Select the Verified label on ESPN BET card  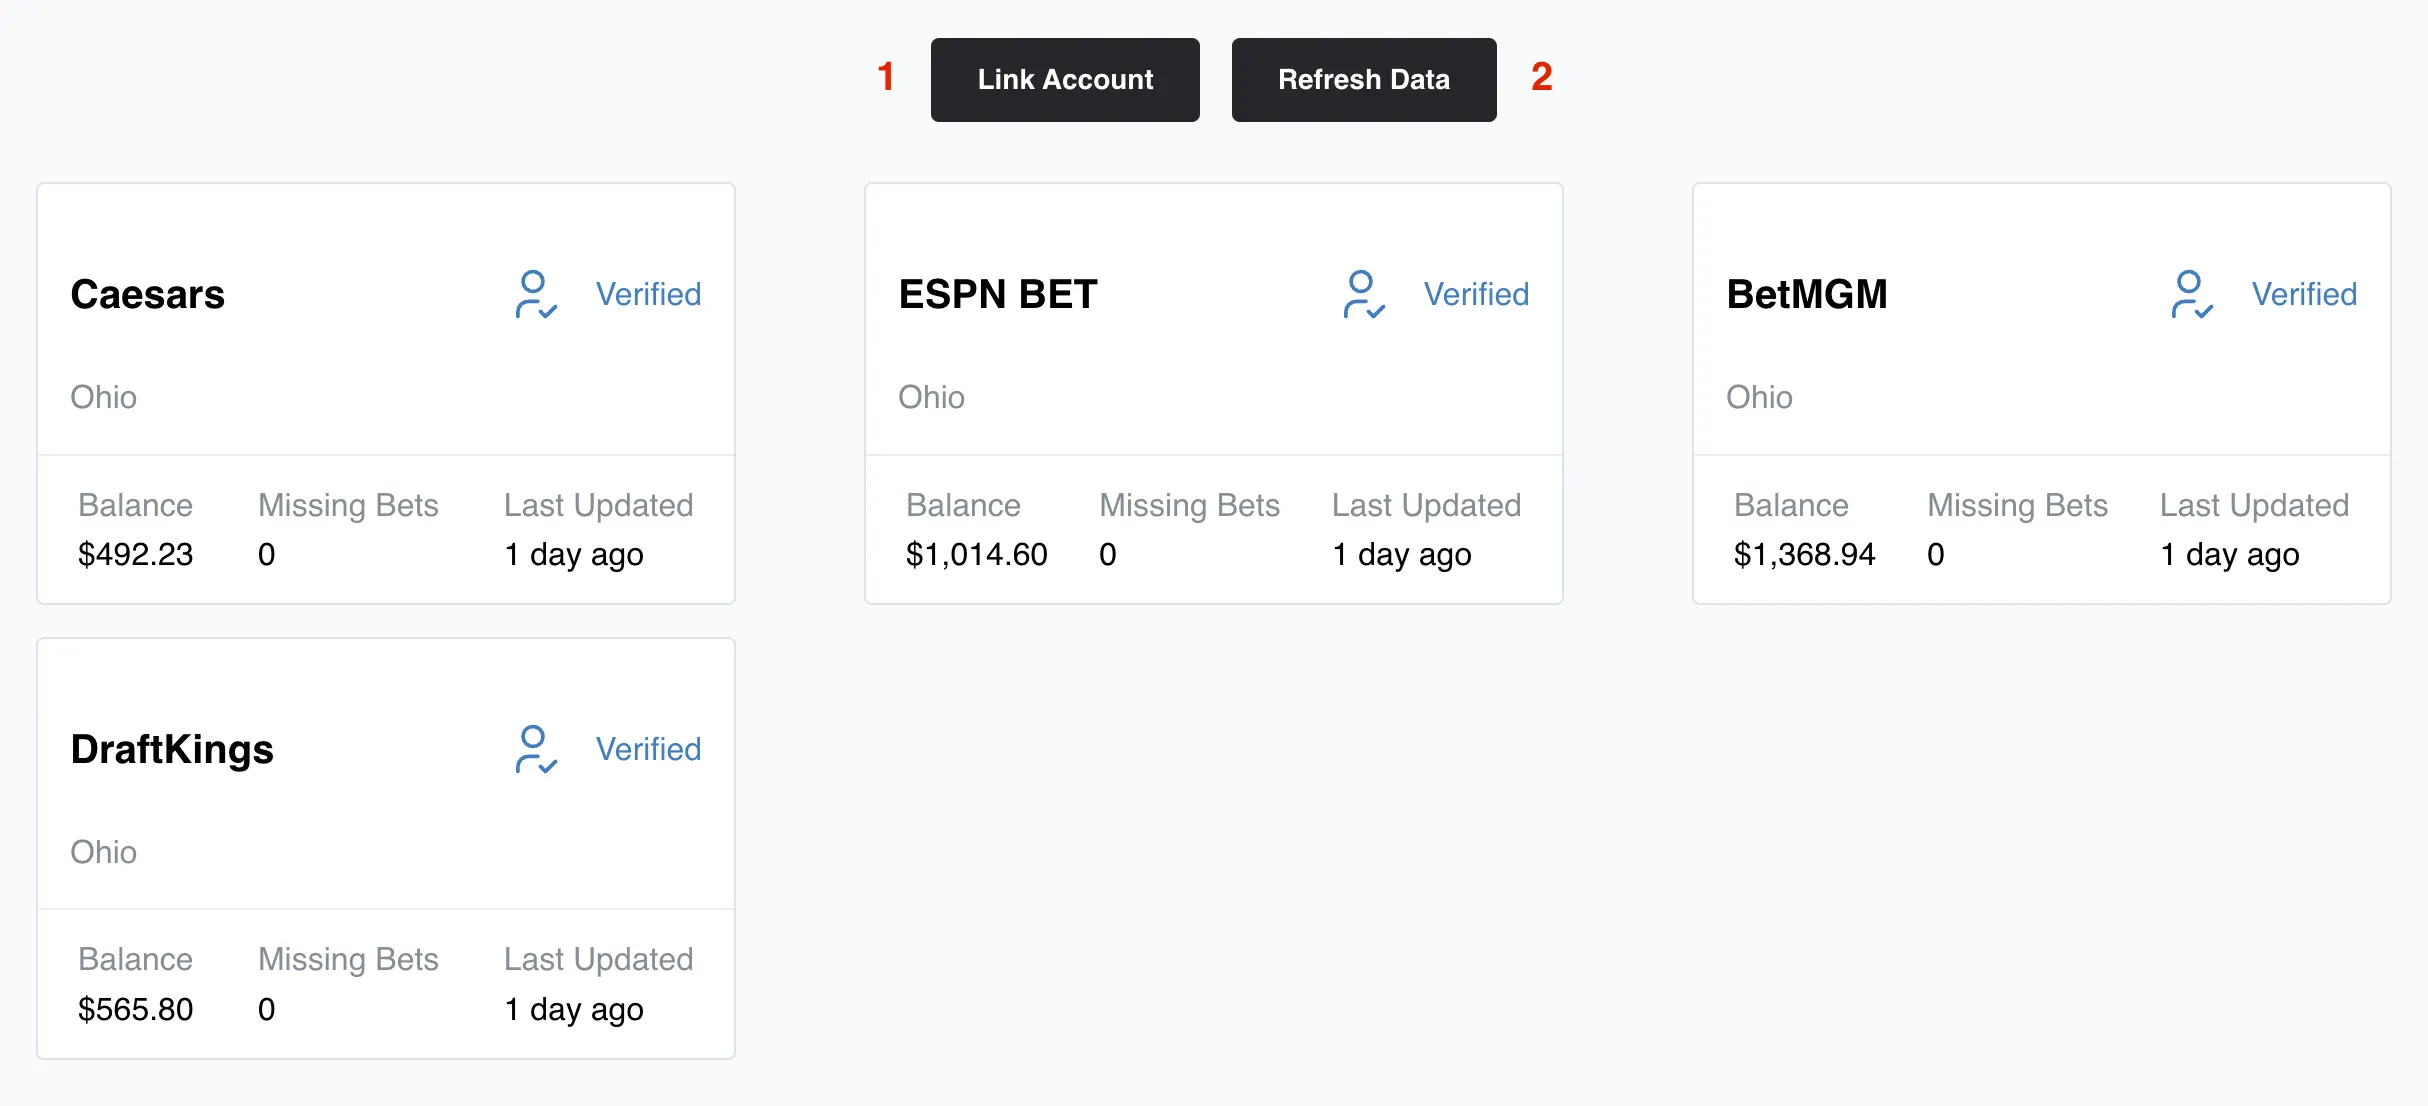[1477, 294]
